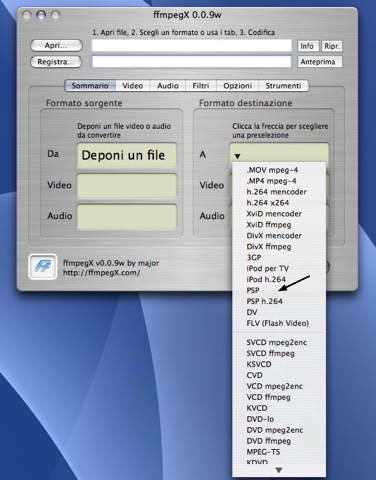The image size is (376, 480).
Task: Click the http://ffmpegX.com/ link text
Action: [102, 273]
